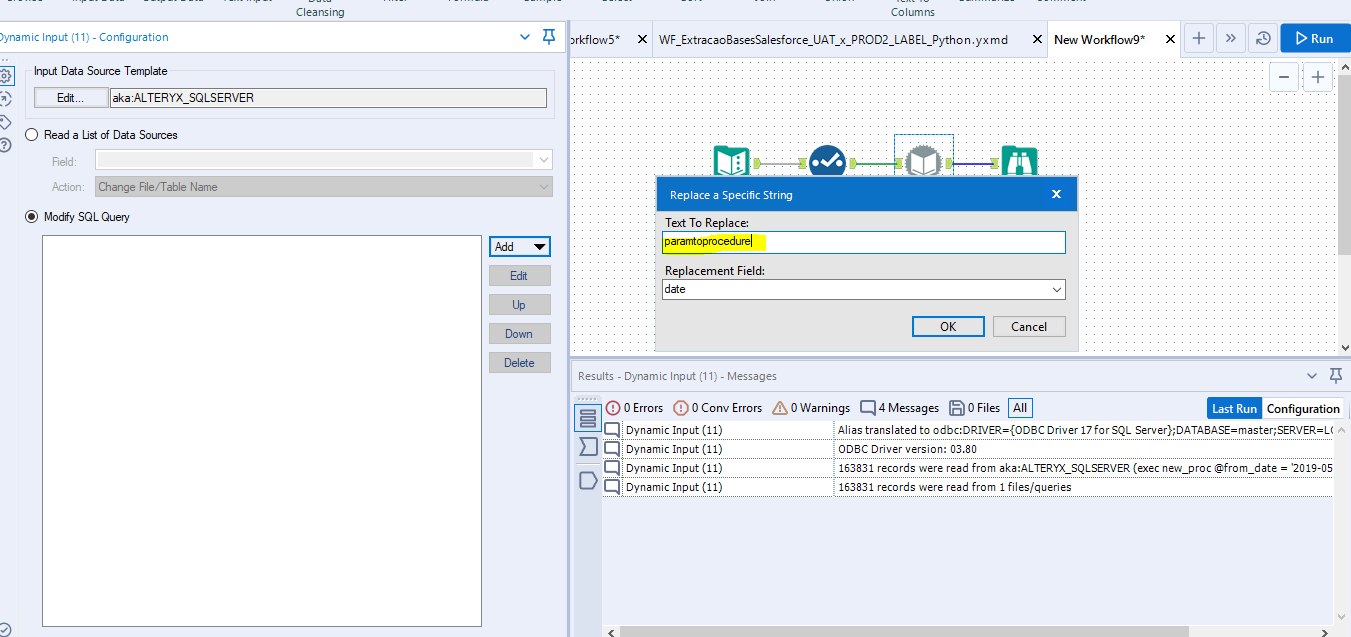Run the workflow
Viewport: 1351px width, 637px height.
pyautogui.click(x=1314, y=37)
